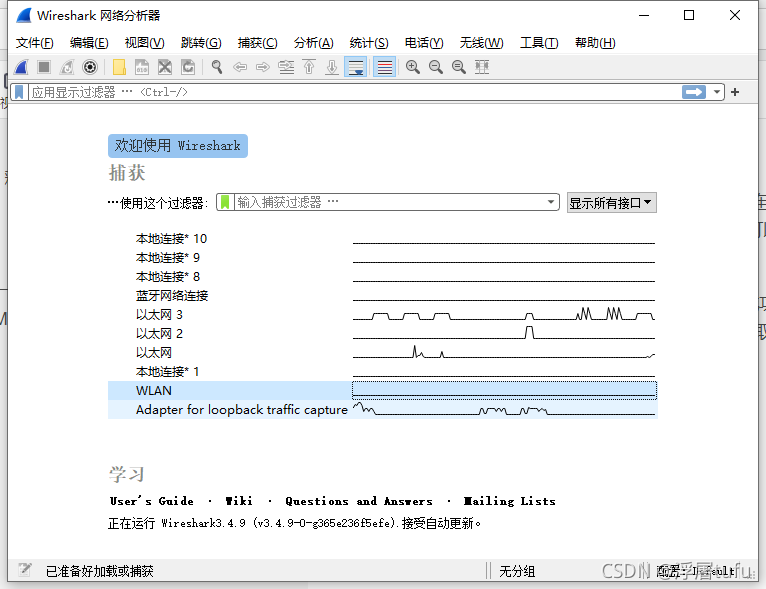766x589 pixels.
Task: Open the 显示所有接口 dropdown
Action: coord(611,203)
